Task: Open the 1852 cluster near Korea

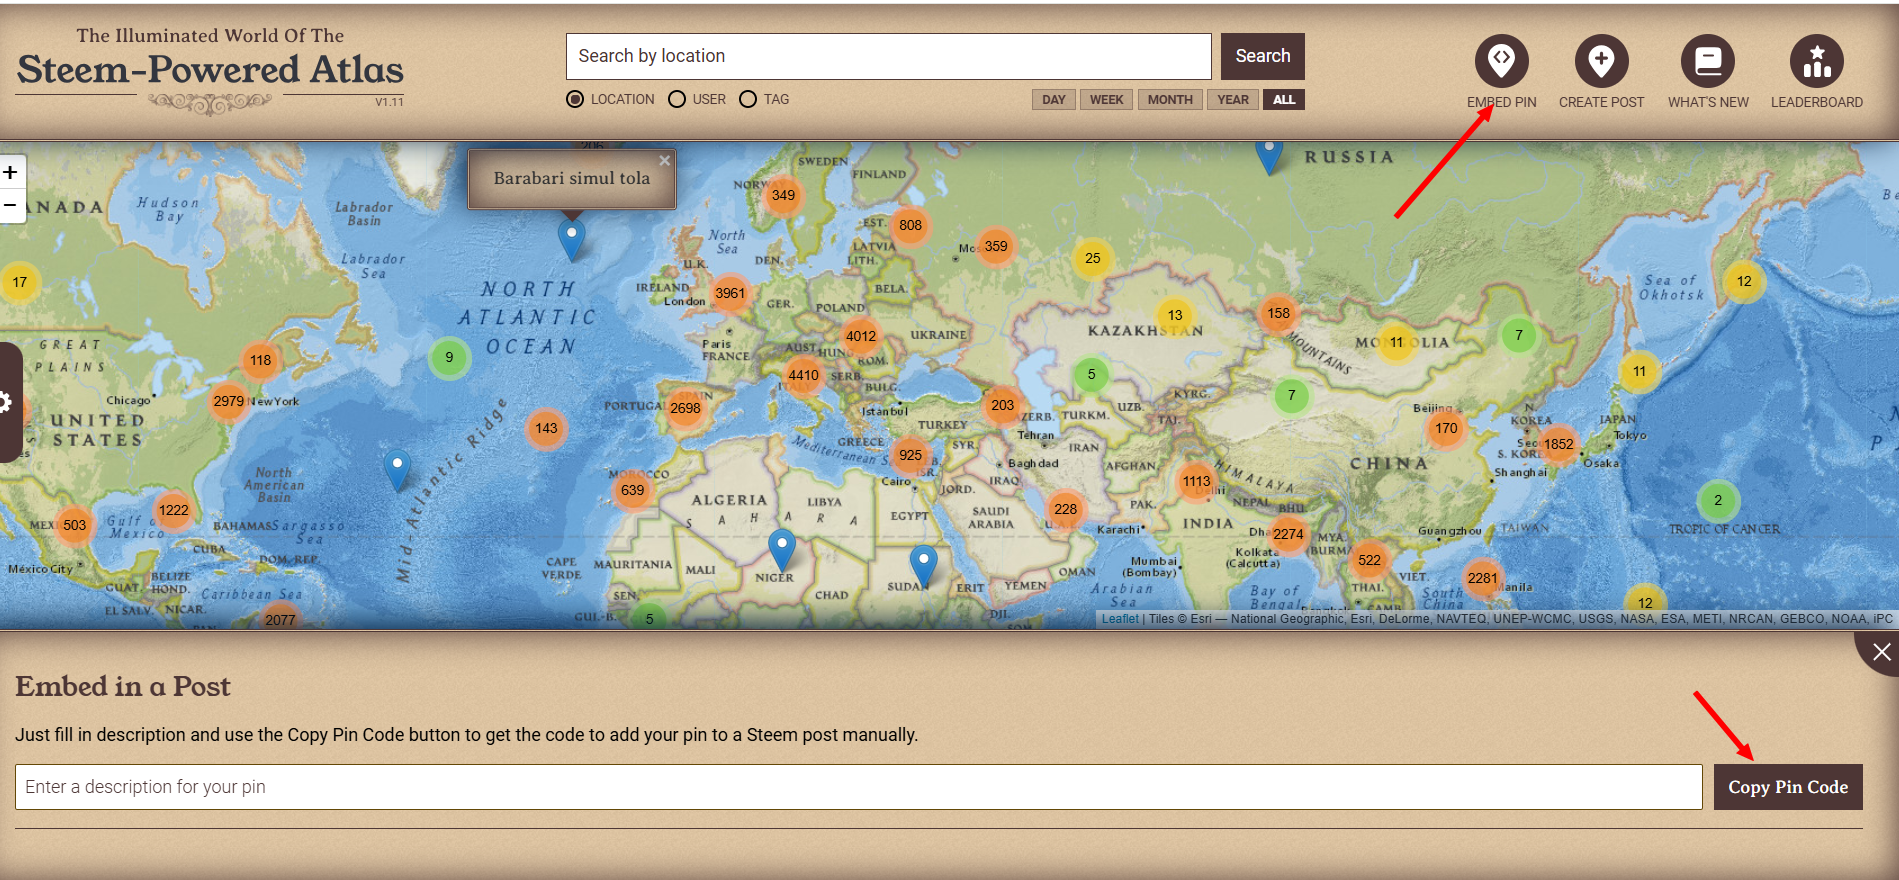Action: [x=1558, y=444]
